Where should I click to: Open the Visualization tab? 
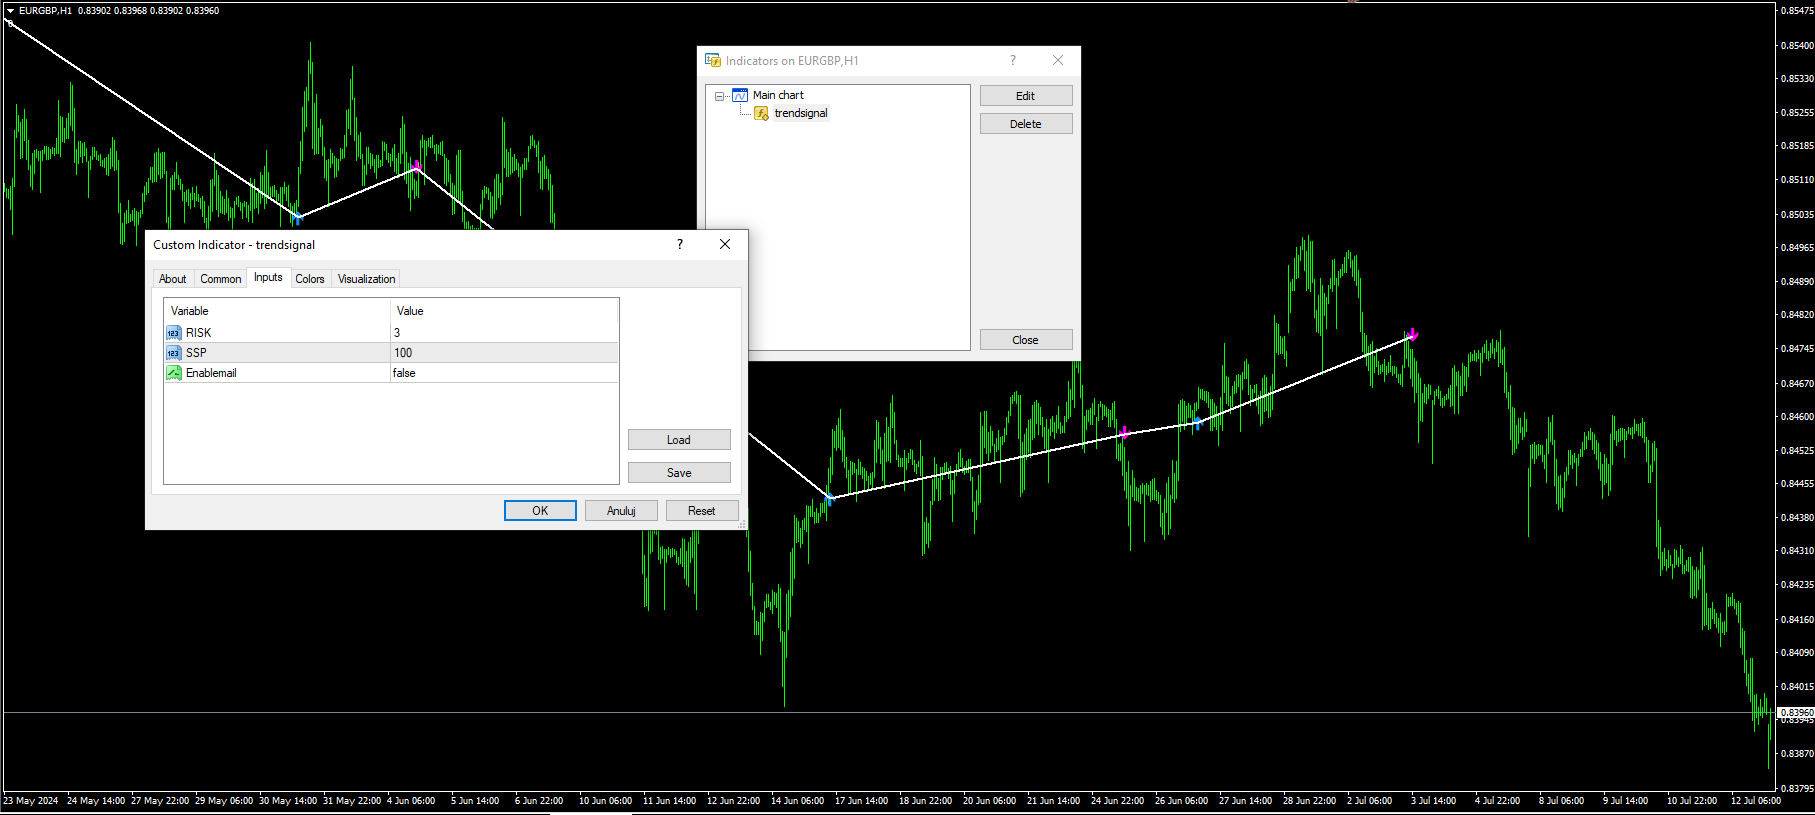click(x=366, y=279)
